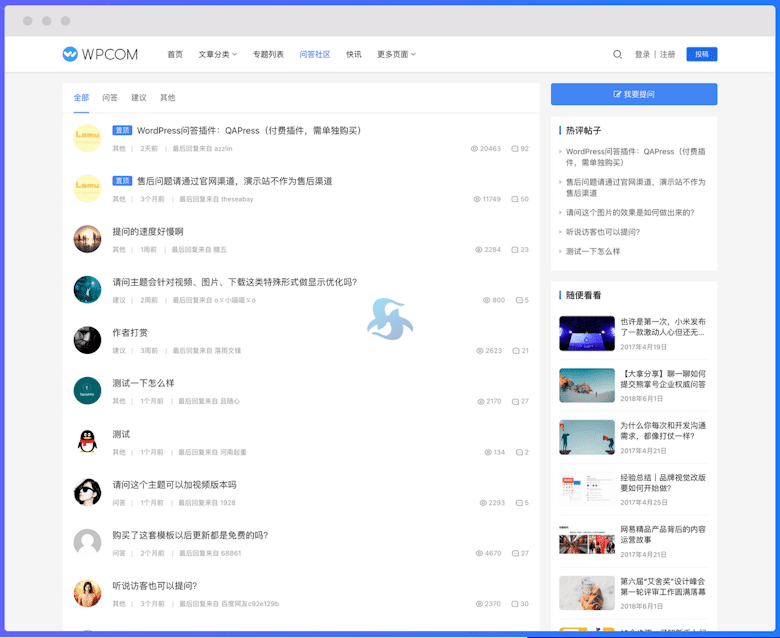Click the 登录 link
The height and width of the screenshot is (638, 780).
(642, 54)
